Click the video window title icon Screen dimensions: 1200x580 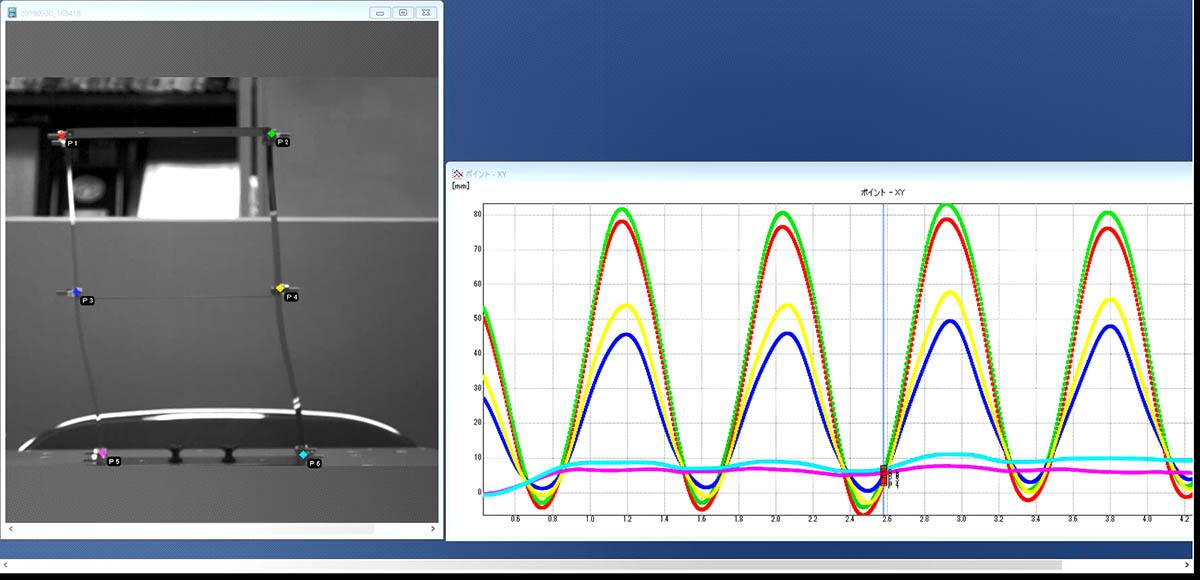pyautogui.click(x=13, y=12)
